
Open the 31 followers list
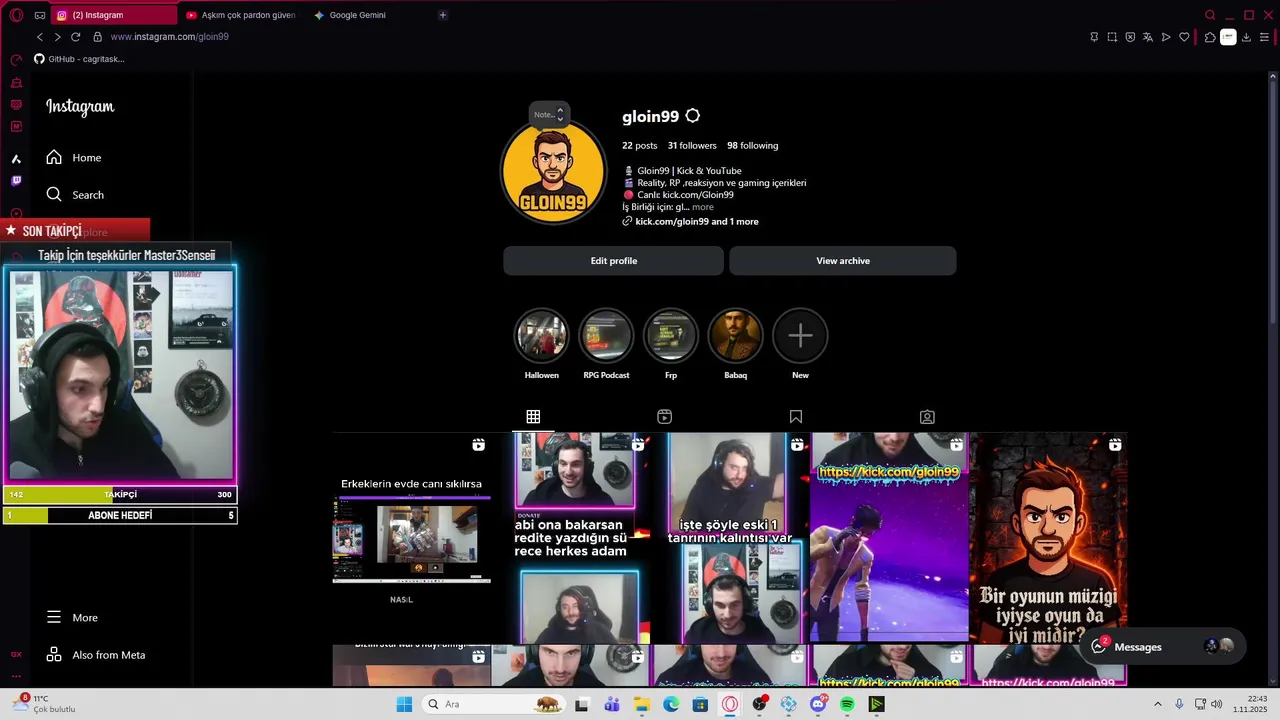coord(692,146)
